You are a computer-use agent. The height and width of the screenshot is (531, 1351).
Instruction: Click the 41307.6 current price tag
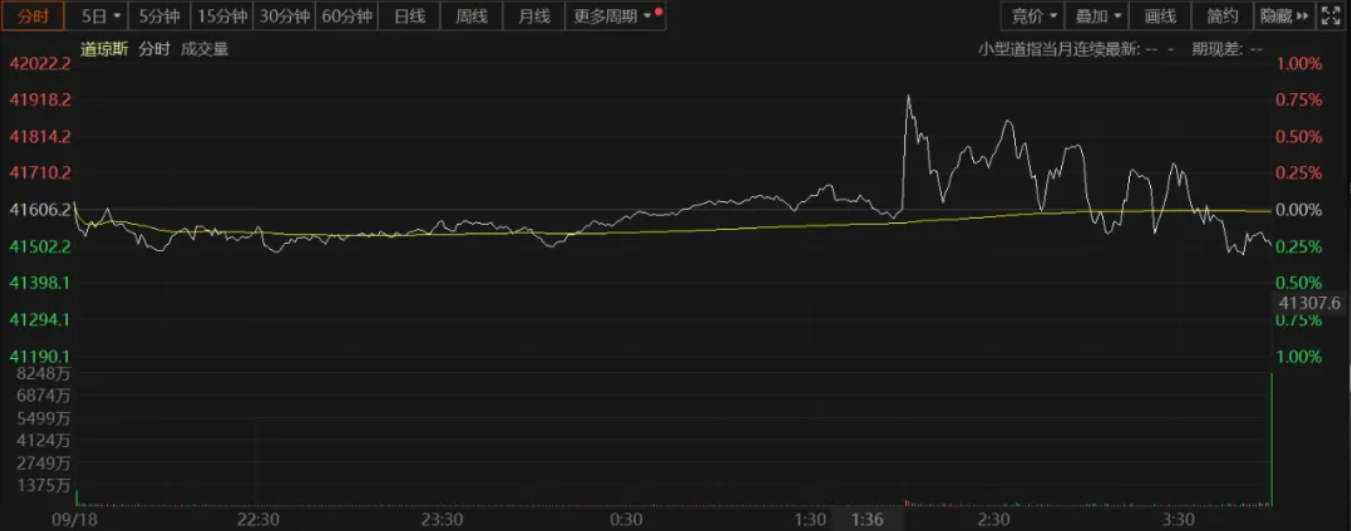(x=1309, y=302)
